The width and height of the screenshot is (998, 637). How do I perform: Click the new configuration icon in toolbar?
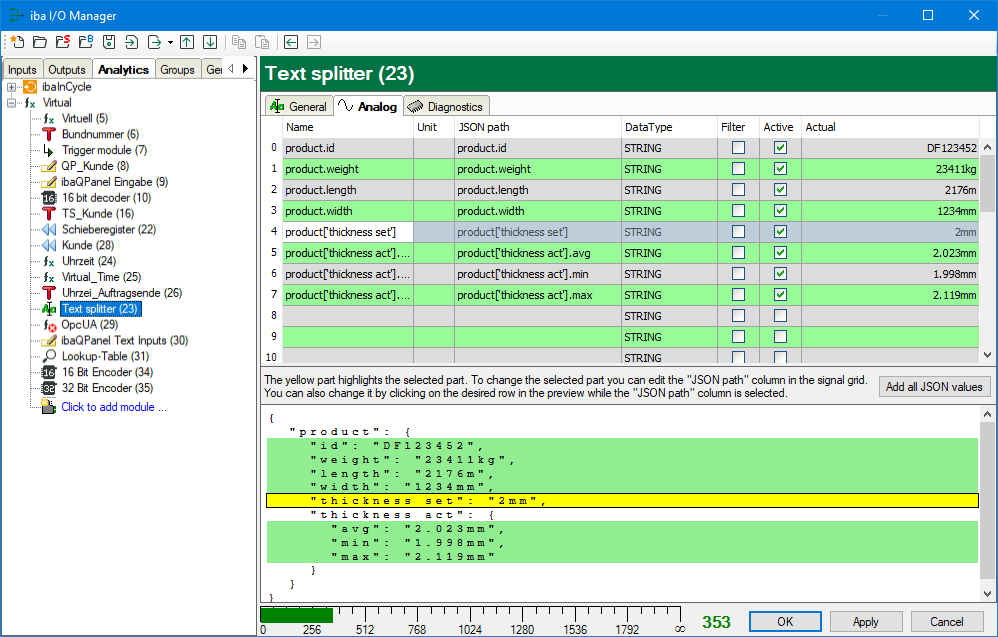coord(16,42)
